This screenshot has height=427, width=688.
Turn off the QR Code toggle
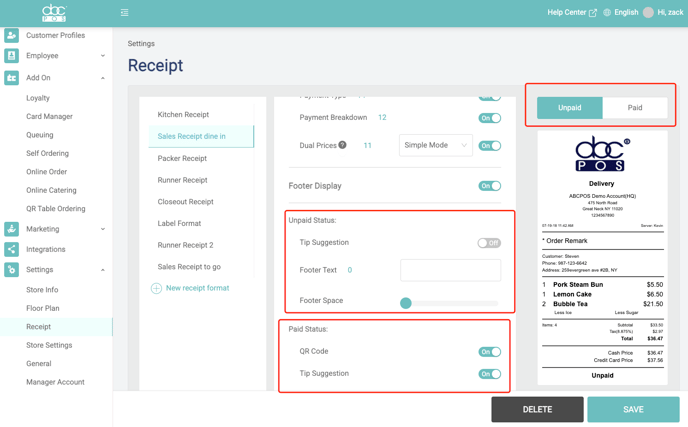(490, 352)
